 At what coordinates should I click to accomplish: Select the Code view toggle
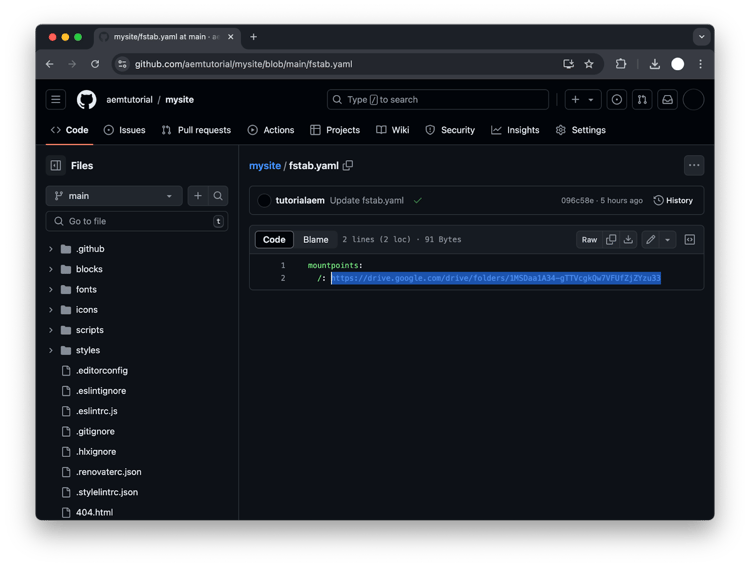coord(274,240)
